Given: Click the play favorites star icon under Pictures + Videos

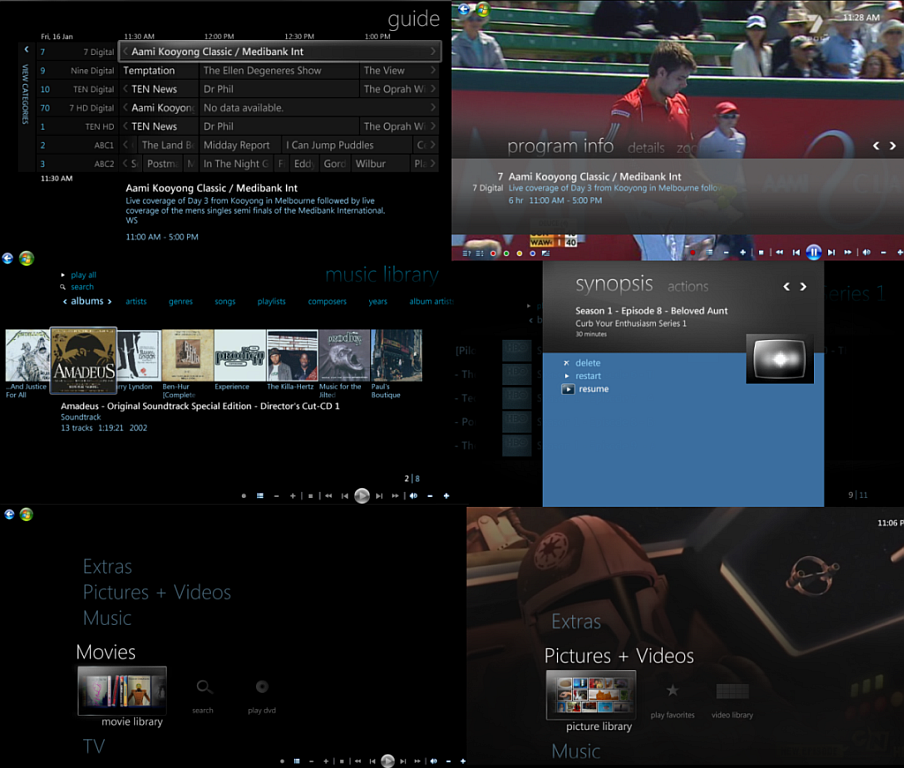Looking at the screenshot, I should pyautogui.click(x=672, y=690).
